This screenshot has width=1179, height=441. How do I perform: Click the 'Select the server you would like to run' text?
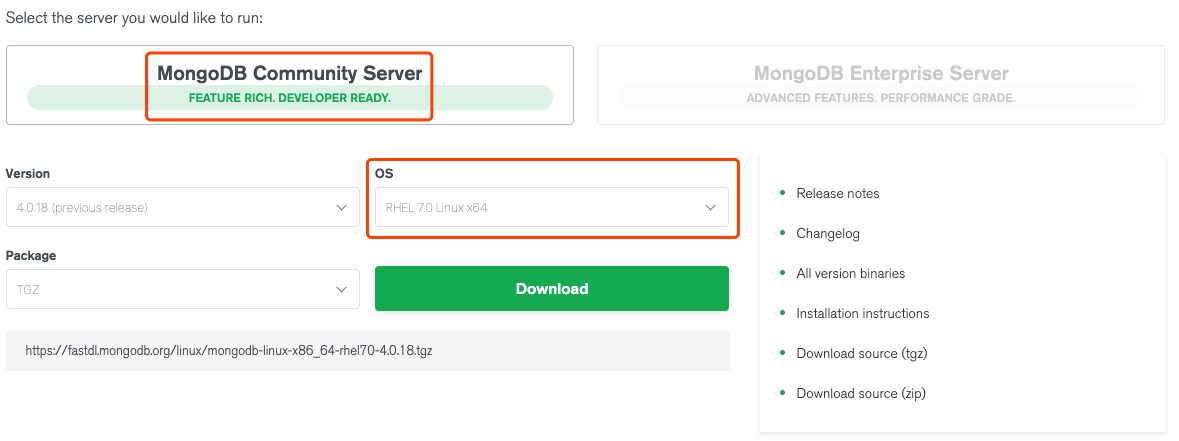click(134, 17)
